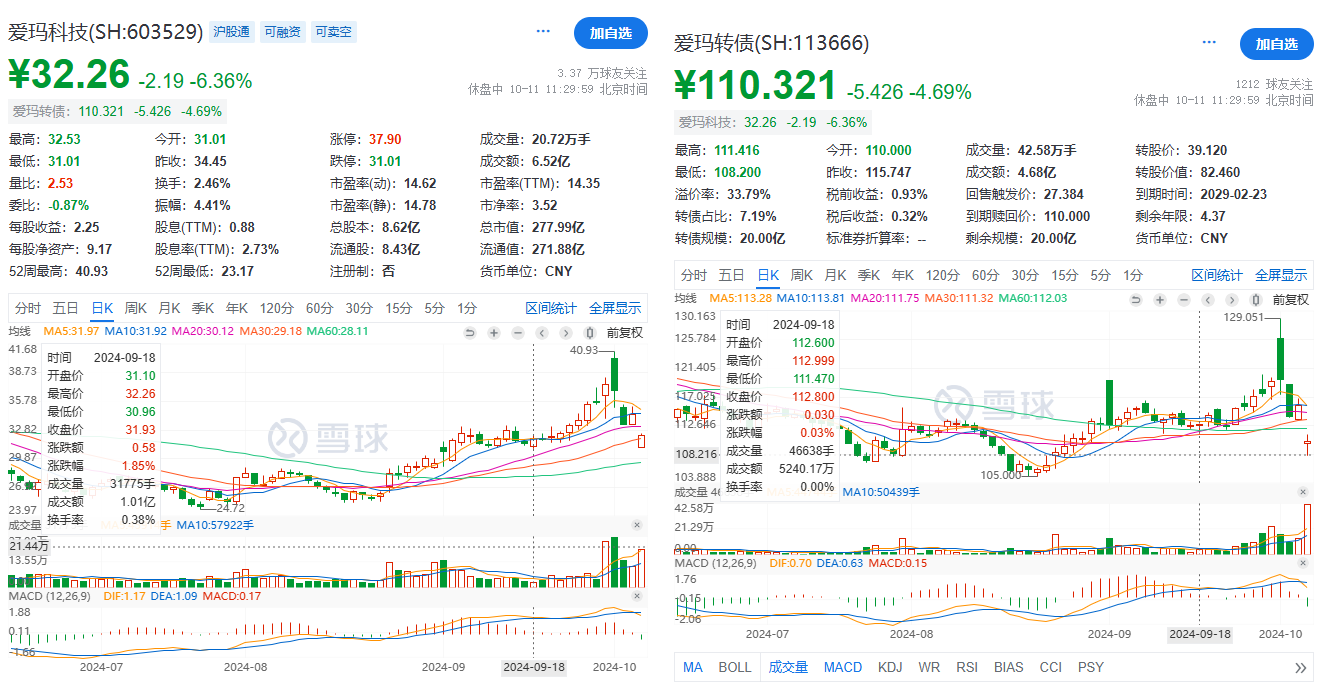Open 全屏显示 for the 爱玛科技 chart

[x=615, y=308]
